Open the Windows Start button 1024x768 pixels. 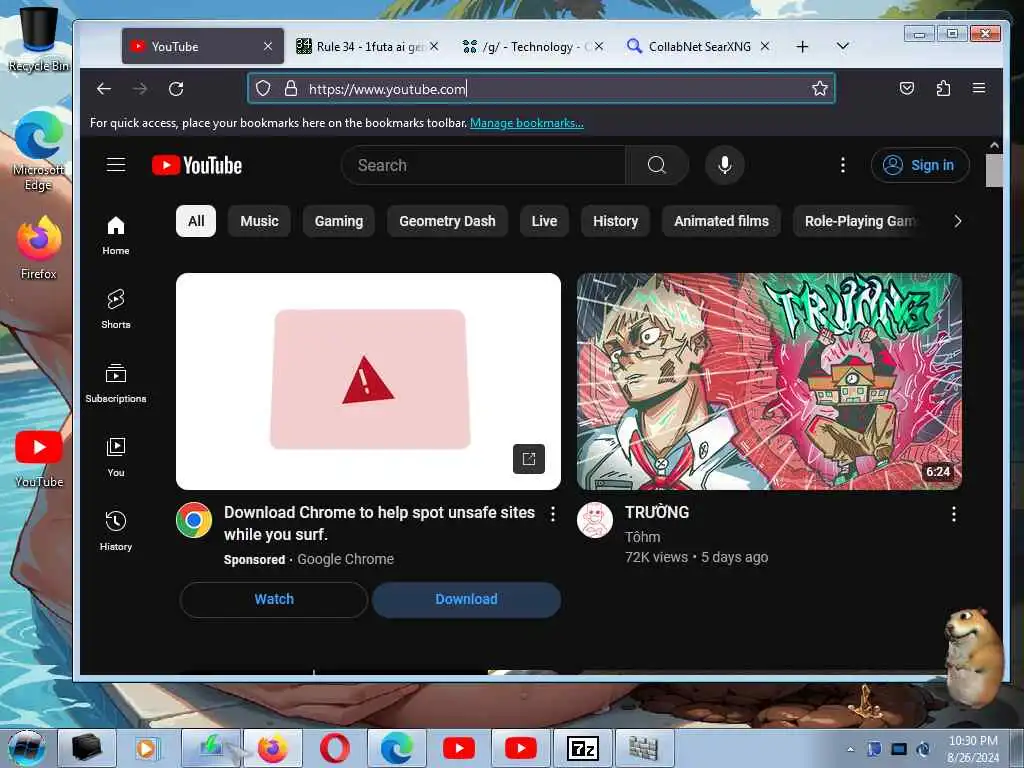[27, 748]
